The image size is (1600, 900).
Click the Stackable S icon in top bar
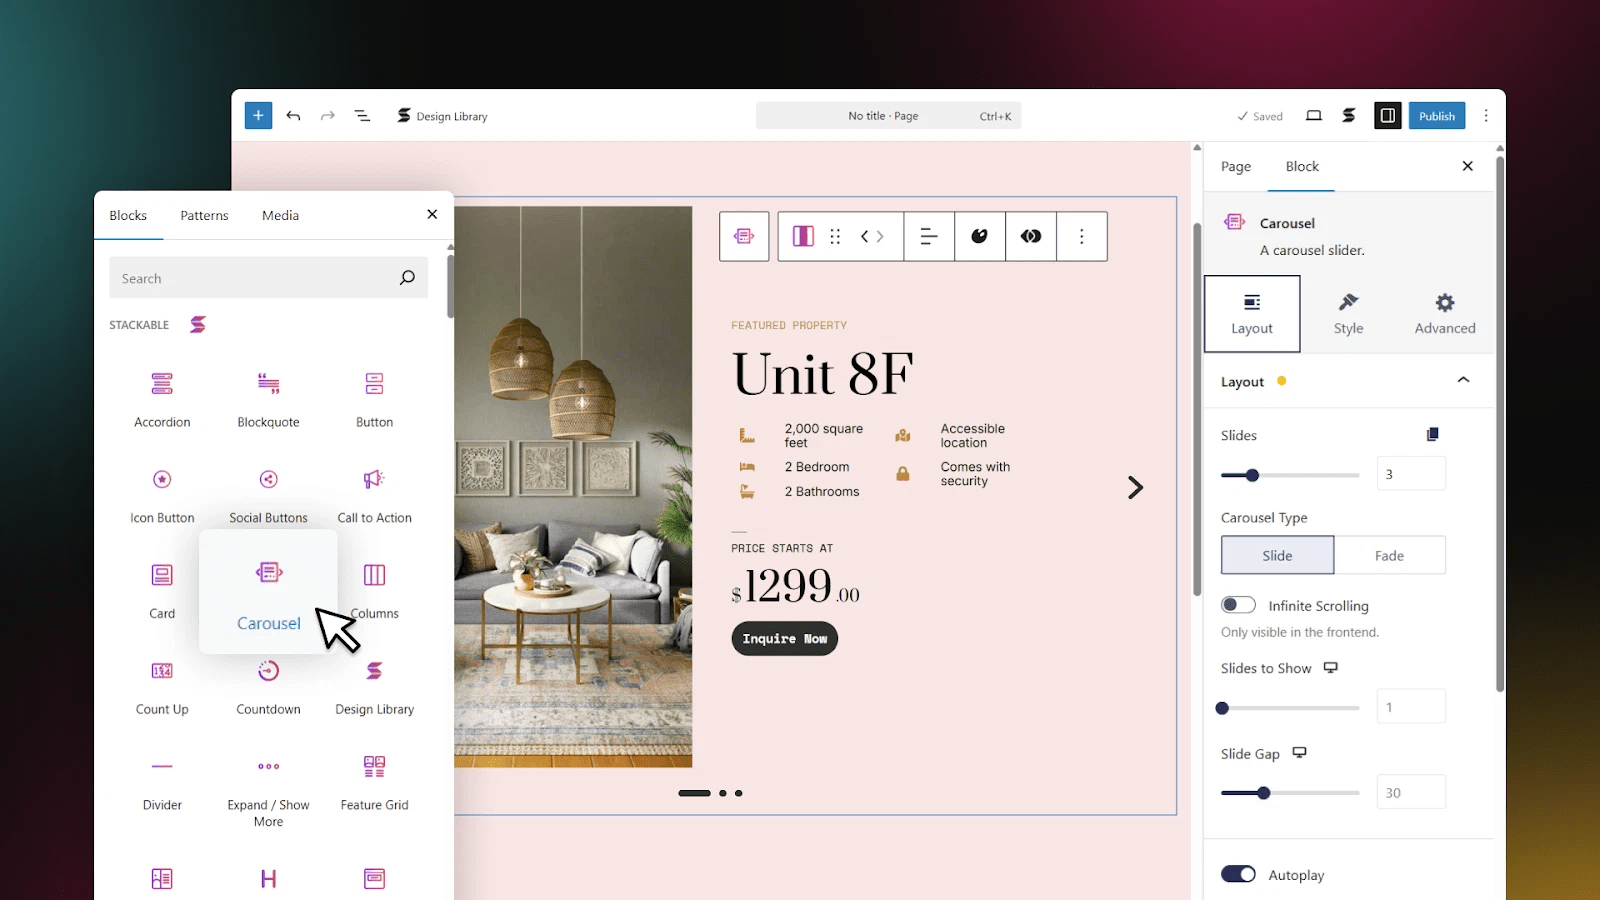(x=1348, y=115)
